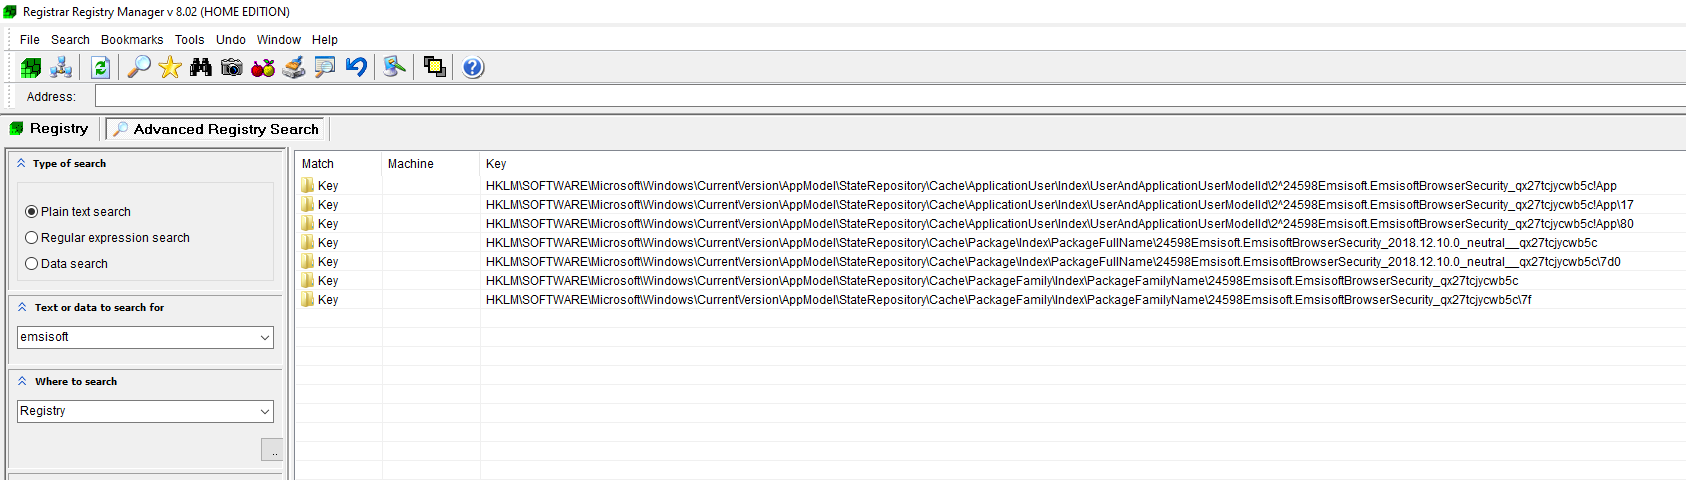
Task: Click folder icon of the App\80 result row
Action: [308, 223]
